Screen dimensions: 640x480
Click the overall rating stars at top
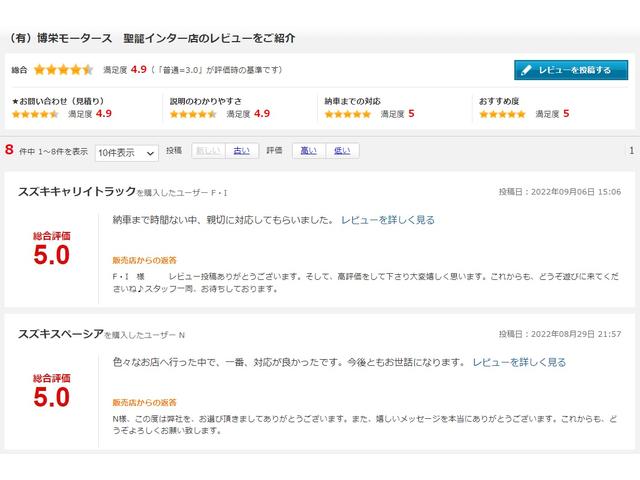click(x=63, y=70)
